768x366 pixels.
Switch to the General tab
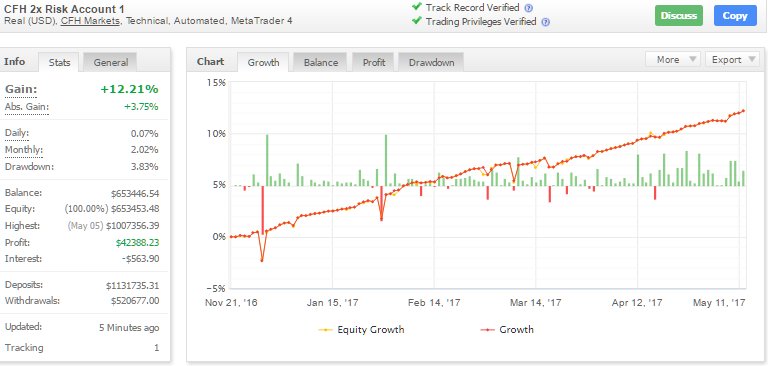point(111,63)
